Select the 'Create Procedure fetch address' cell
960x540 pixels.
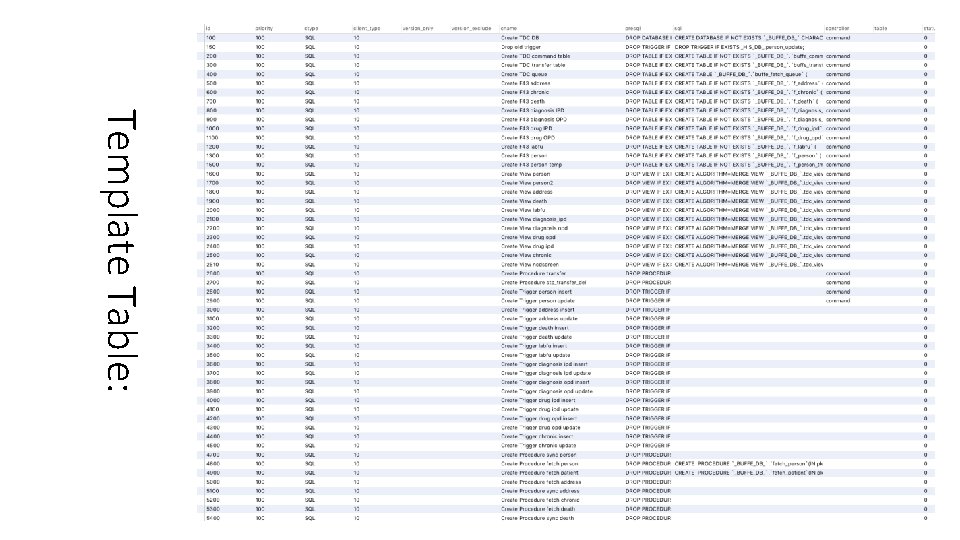tap(541, 482)
